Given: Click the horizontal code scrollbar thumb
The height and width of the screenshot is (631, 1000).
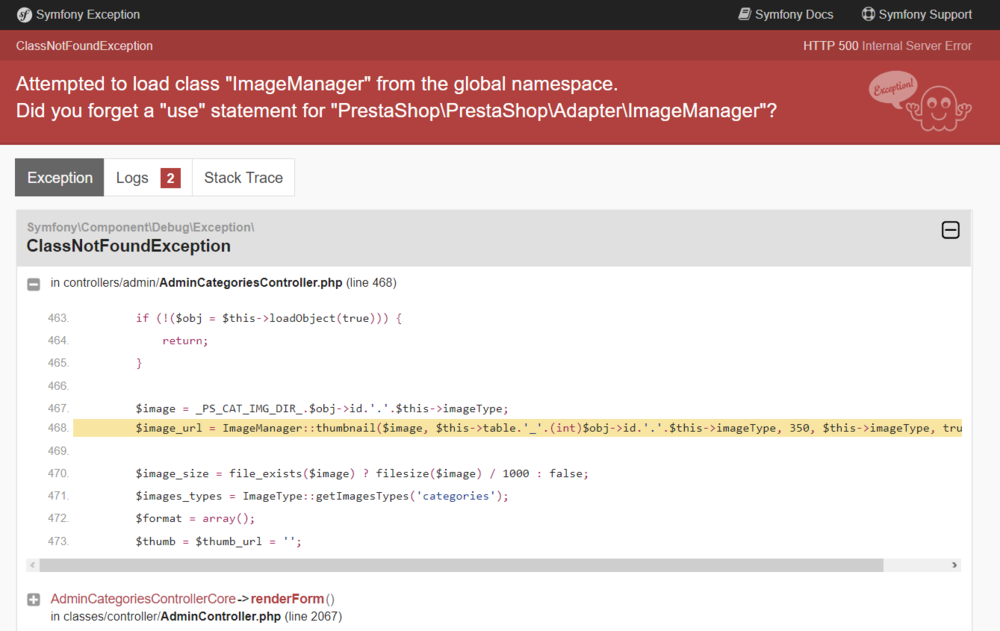Looking at the screenshot, I should click(461, 565).
